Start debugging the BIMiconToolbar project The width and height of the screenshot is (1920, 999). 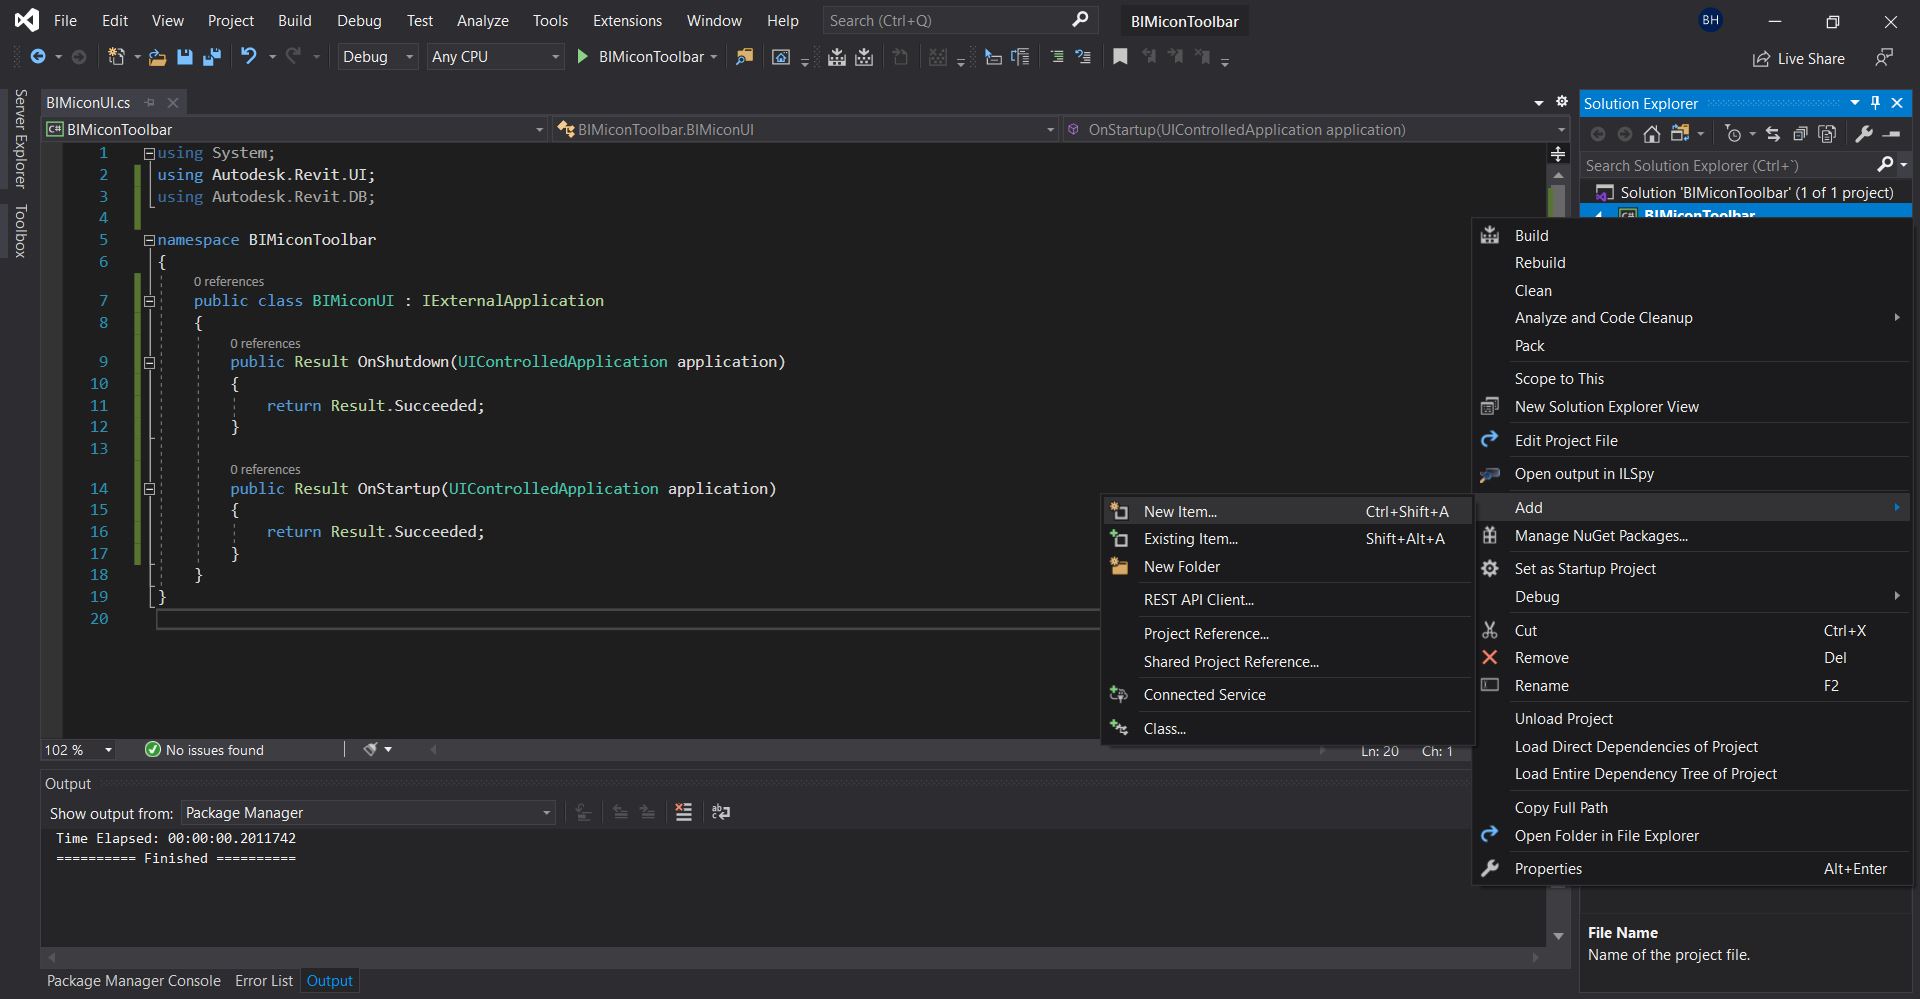pos(583,57)
